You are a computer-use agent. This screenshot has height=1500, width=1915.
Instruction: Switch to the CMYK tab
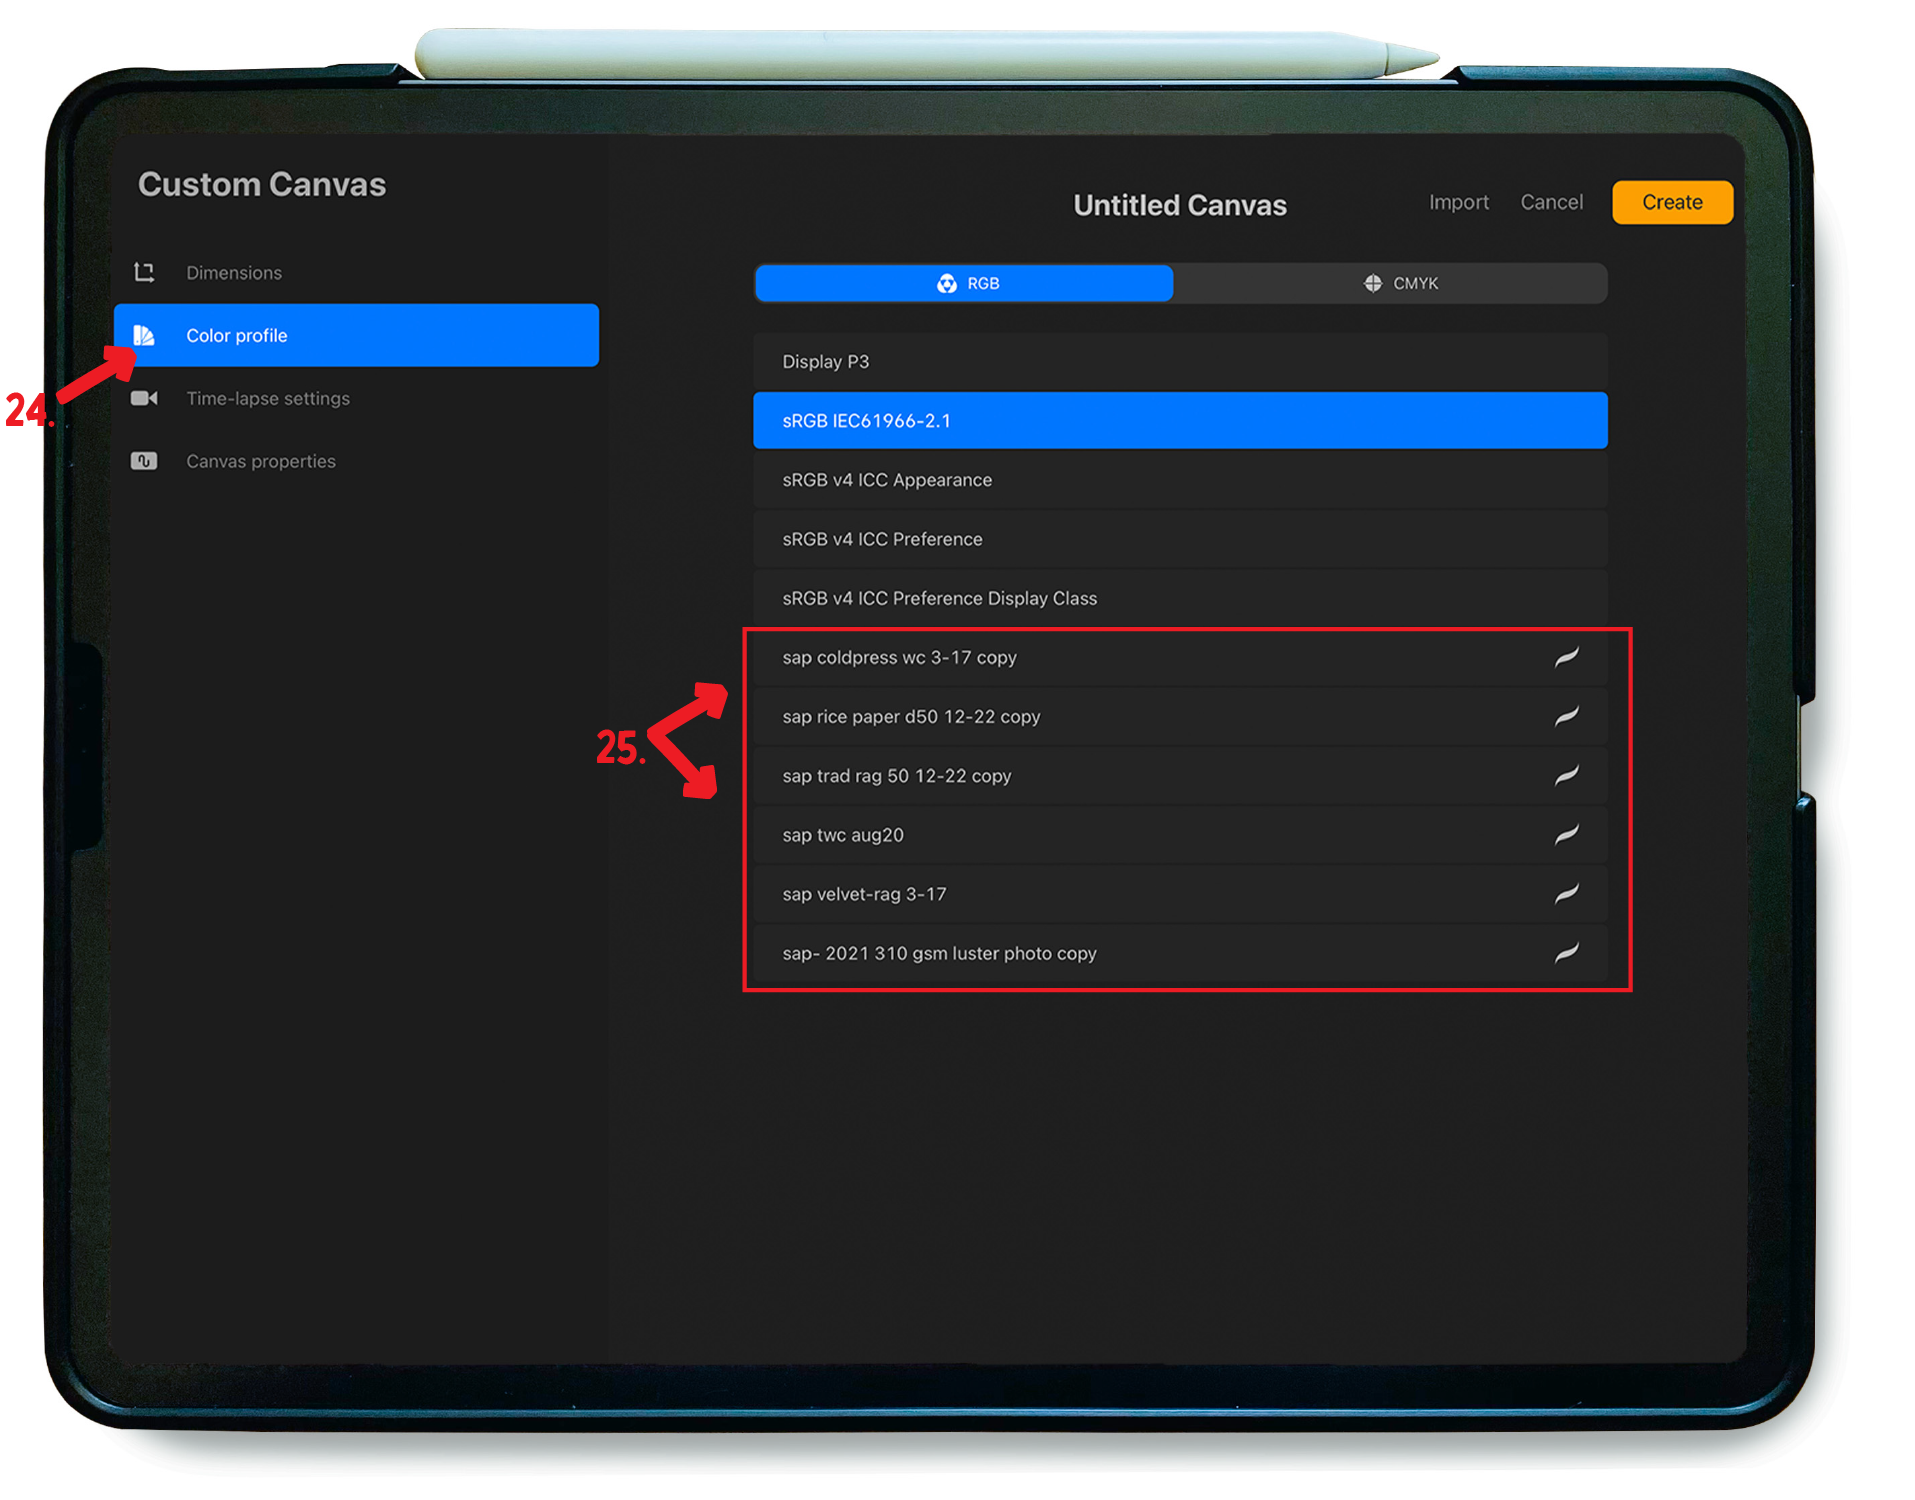point(1391,284)
